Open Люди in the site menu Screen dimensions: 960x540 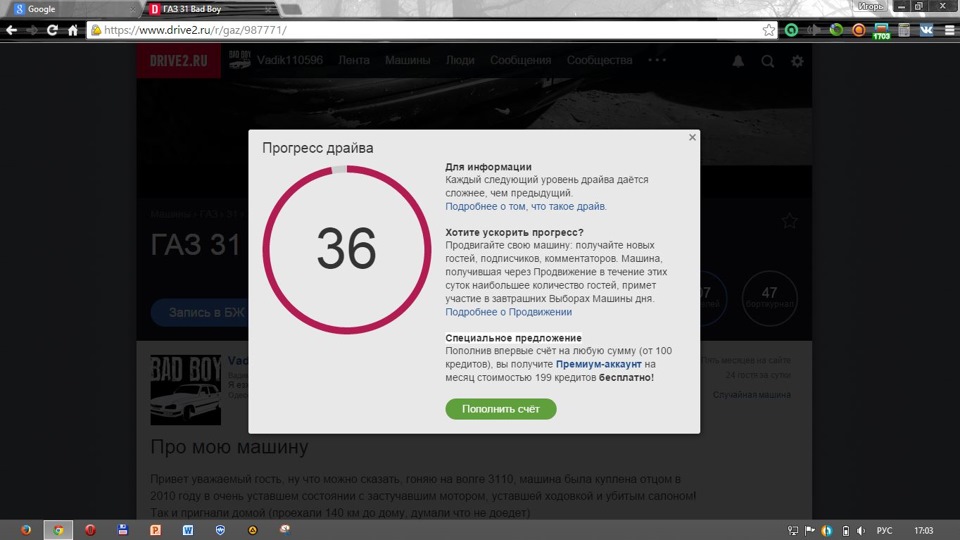point(460,60)
